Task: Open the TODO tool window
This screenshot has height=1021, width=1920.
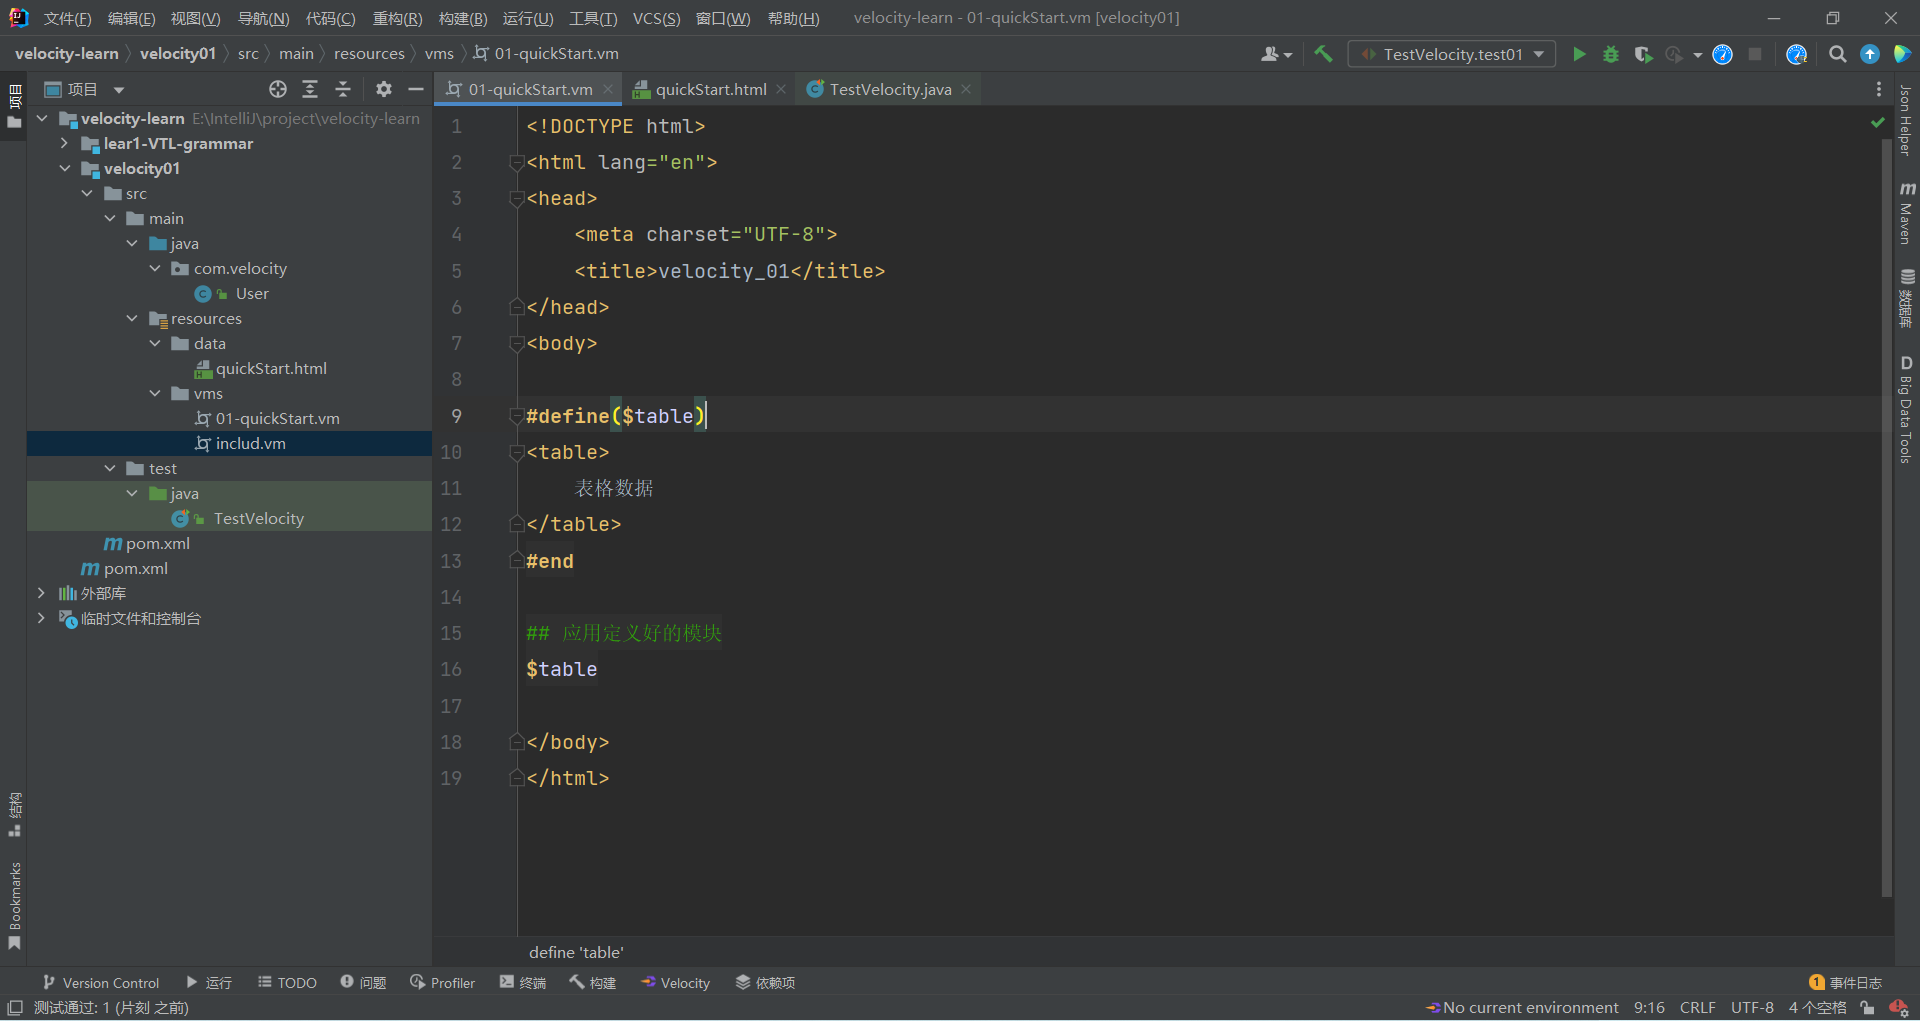Action: click(x=287, y=983)
